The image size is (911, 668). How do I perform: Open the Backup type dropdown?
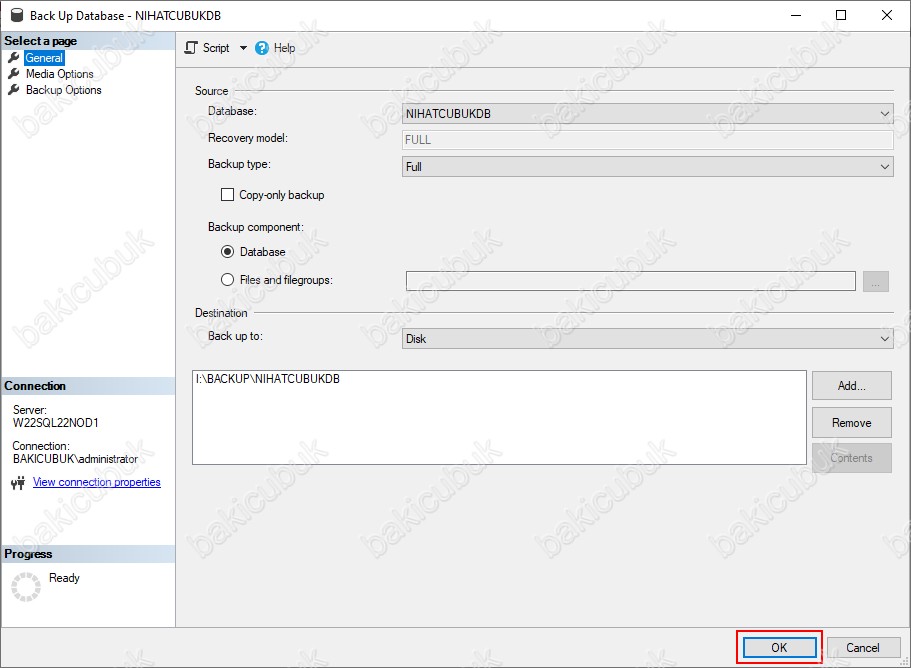coord(647,167)
